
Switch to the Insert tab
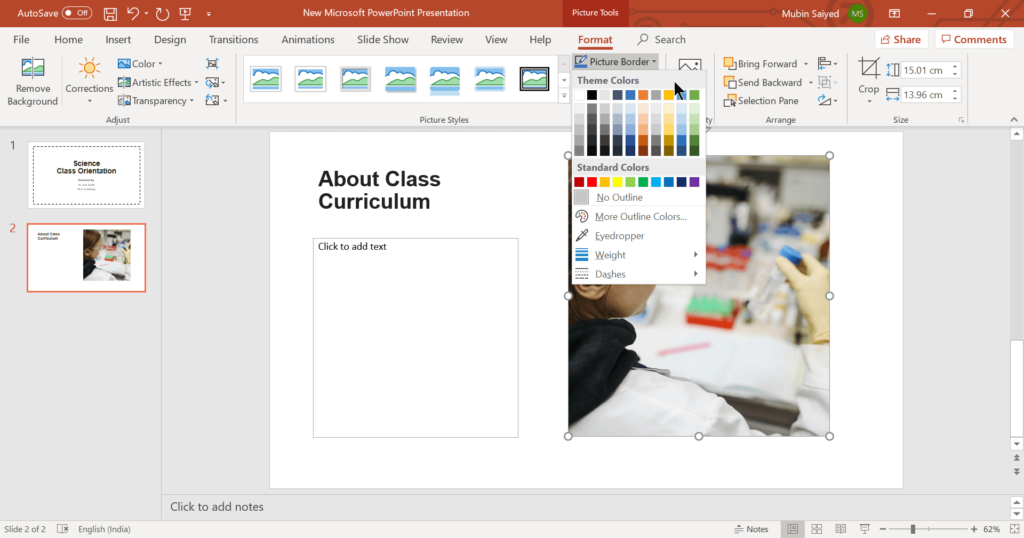pyautogui.click(x=118, y=40)
